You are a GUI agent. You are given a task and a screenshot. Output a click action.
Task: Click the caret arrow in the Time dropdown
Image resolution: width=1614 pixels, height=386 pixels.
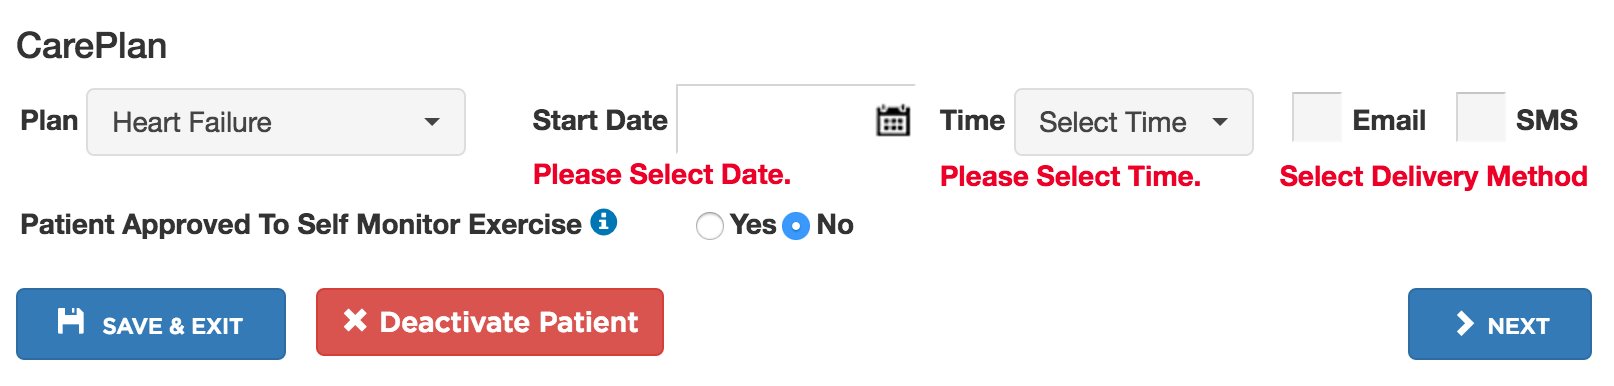click(1220, 122)
